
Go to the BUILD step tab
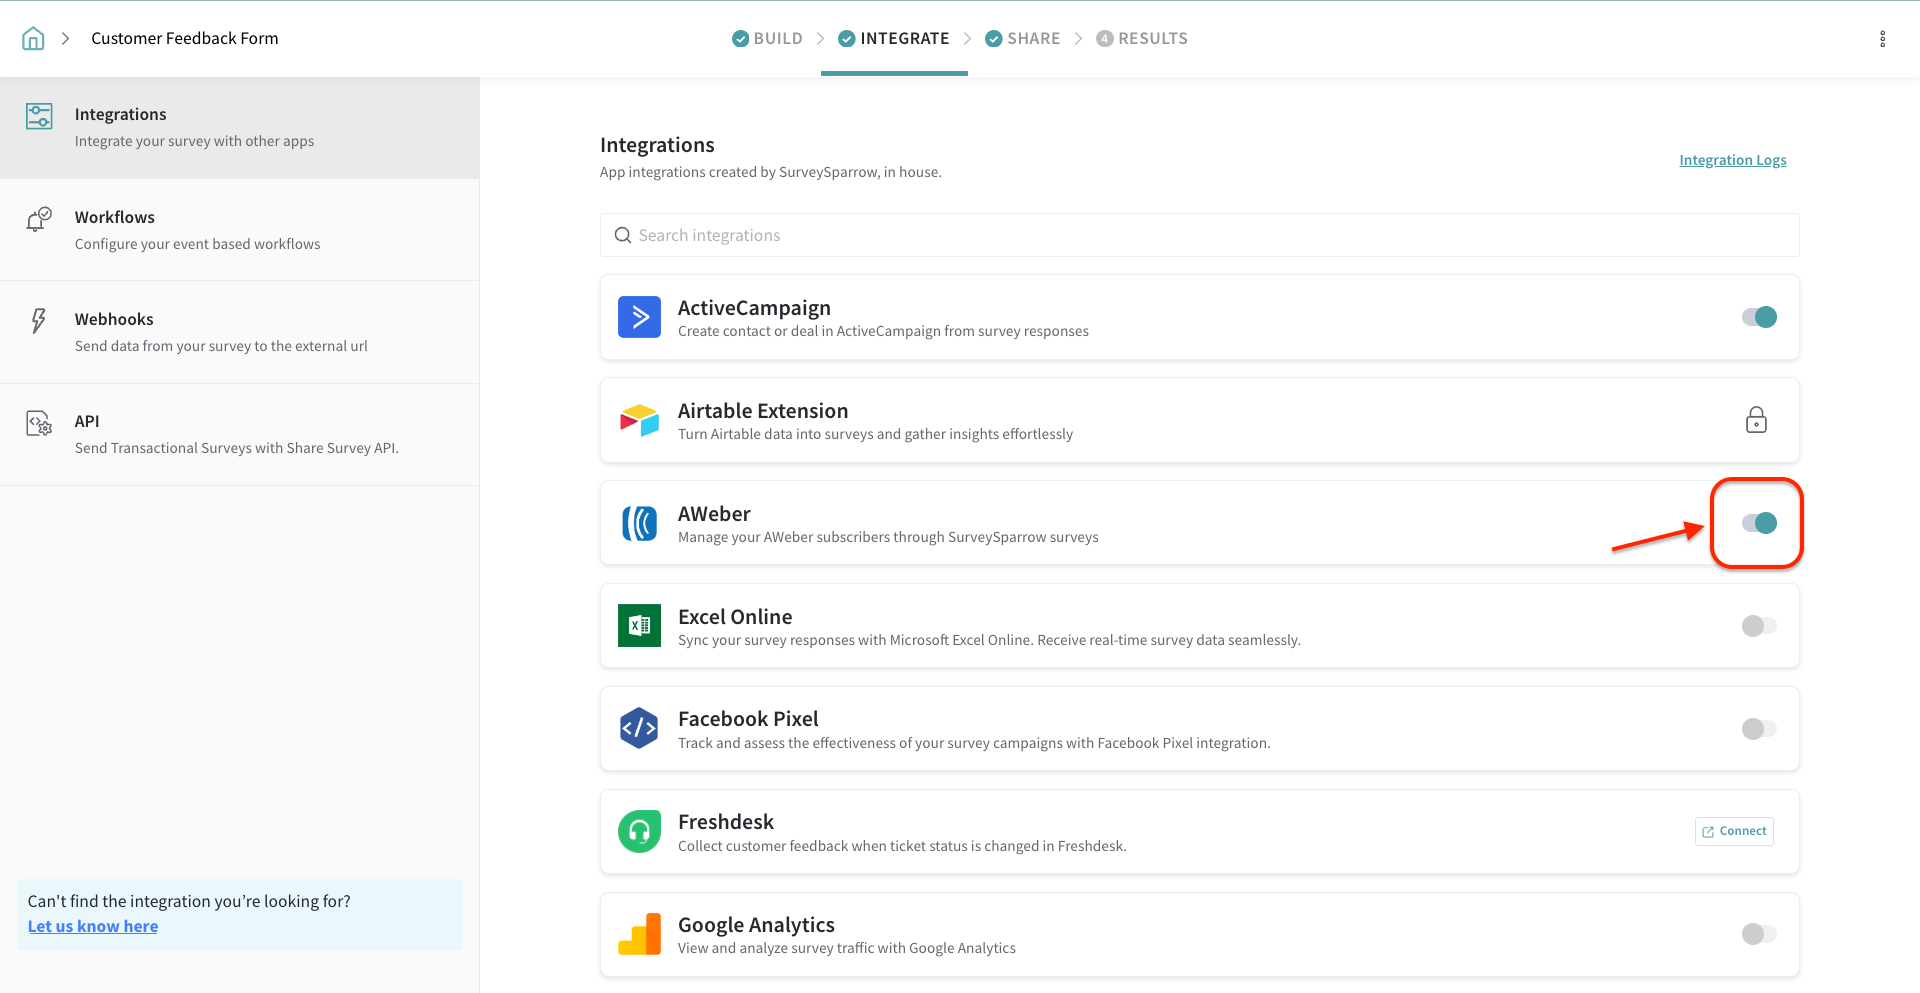[x=767, y=39]
